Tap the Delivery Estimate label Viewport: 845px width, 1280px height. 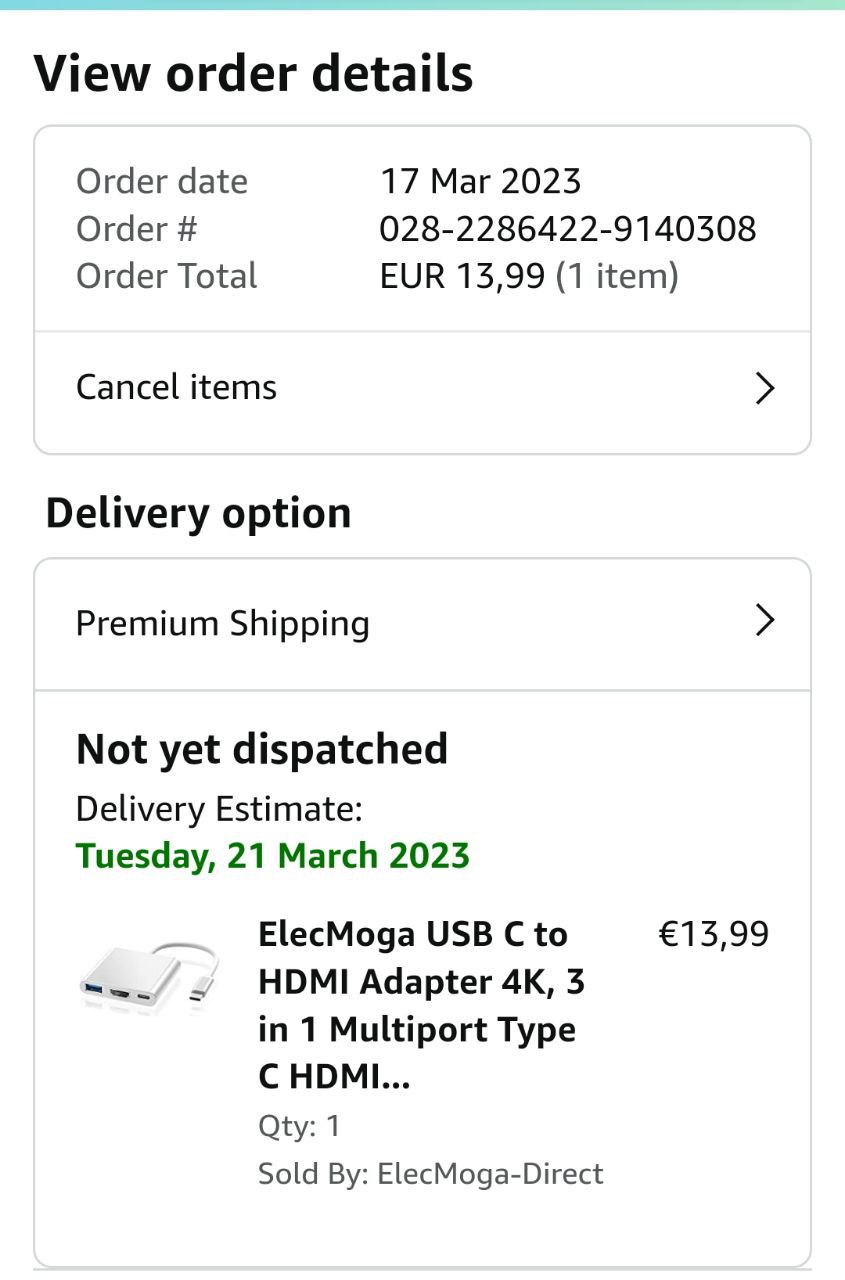[x=219, y=808]
